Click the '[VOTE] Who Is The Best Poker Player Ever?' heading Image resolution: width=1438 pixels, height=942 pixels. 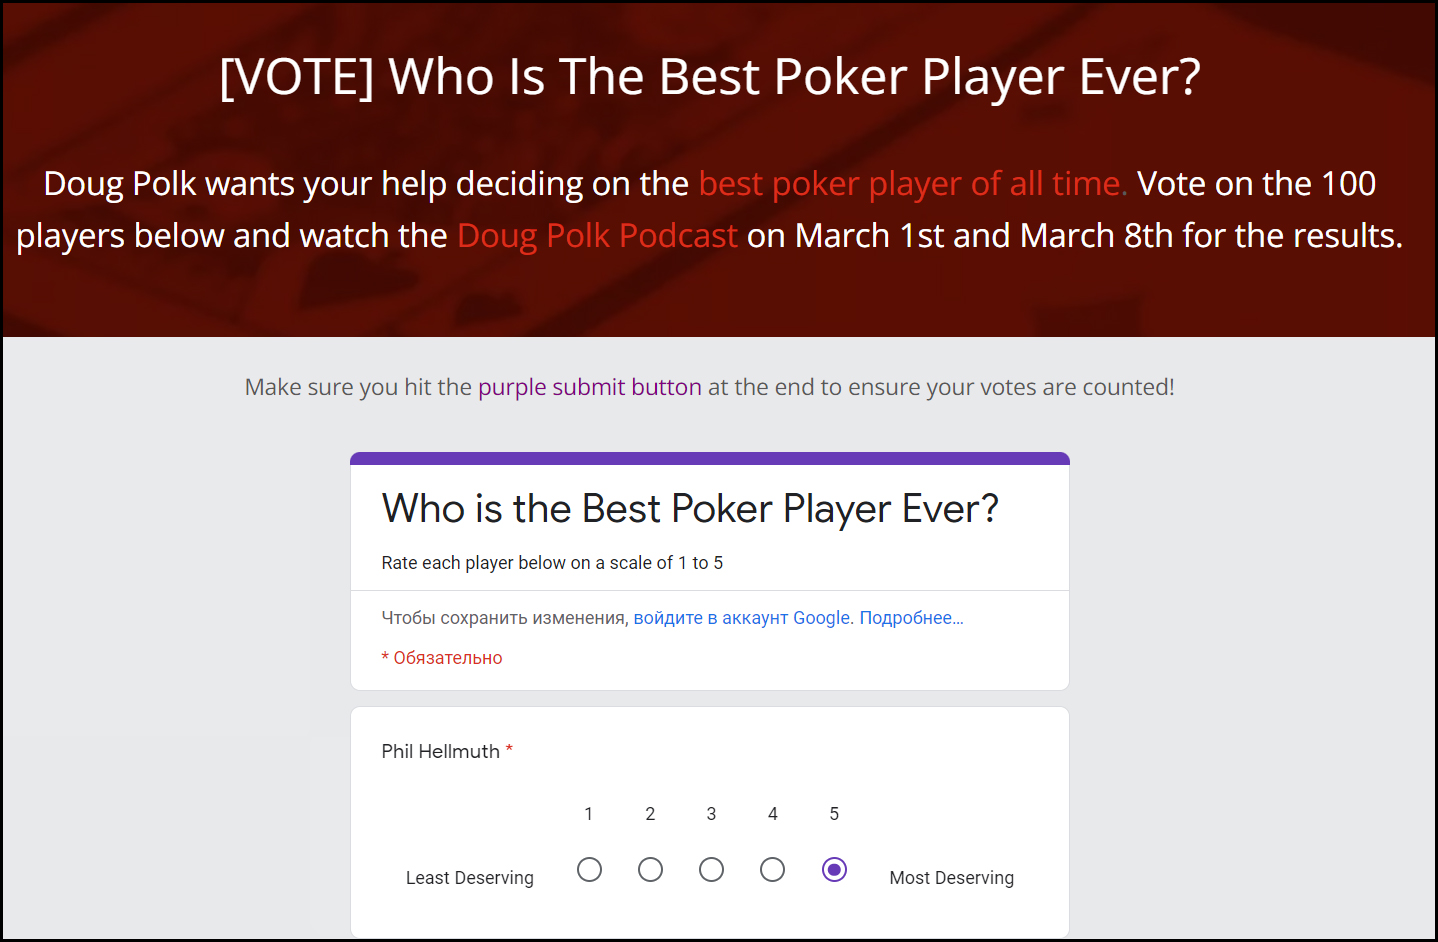coord(710,77)
